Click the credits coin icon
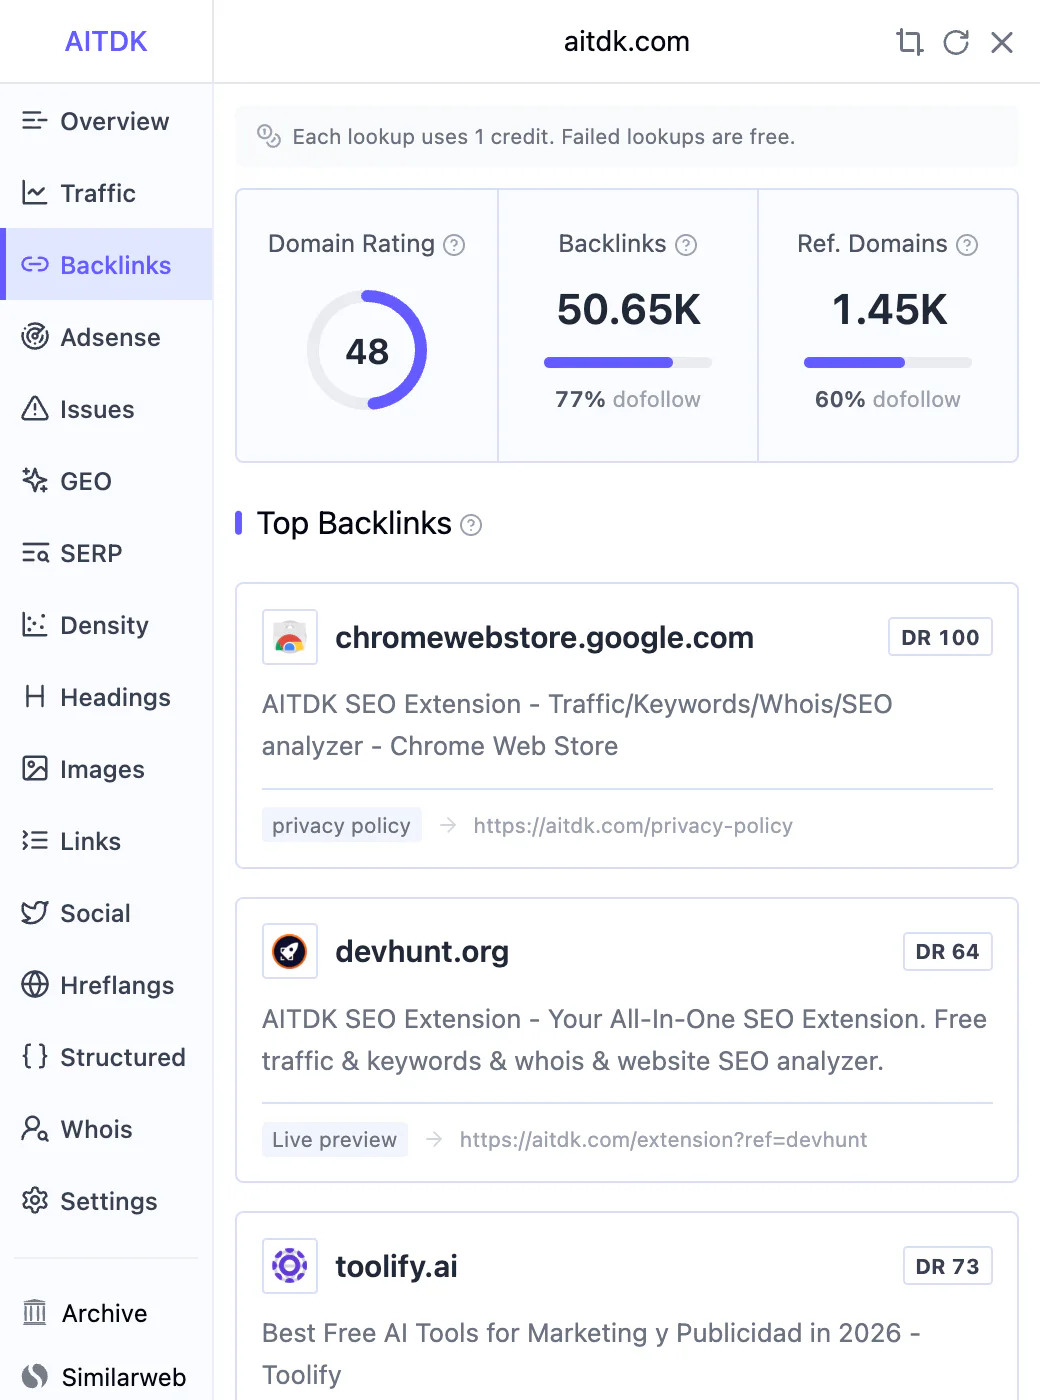1040x1400 pixels. click(269, 136)
